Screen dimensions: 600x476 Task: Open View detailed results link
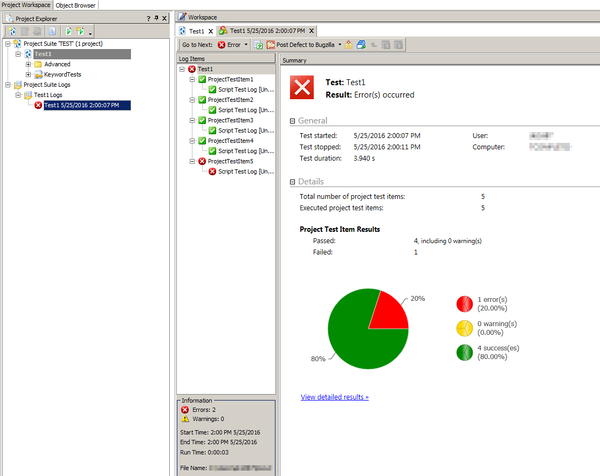point(334,397)
